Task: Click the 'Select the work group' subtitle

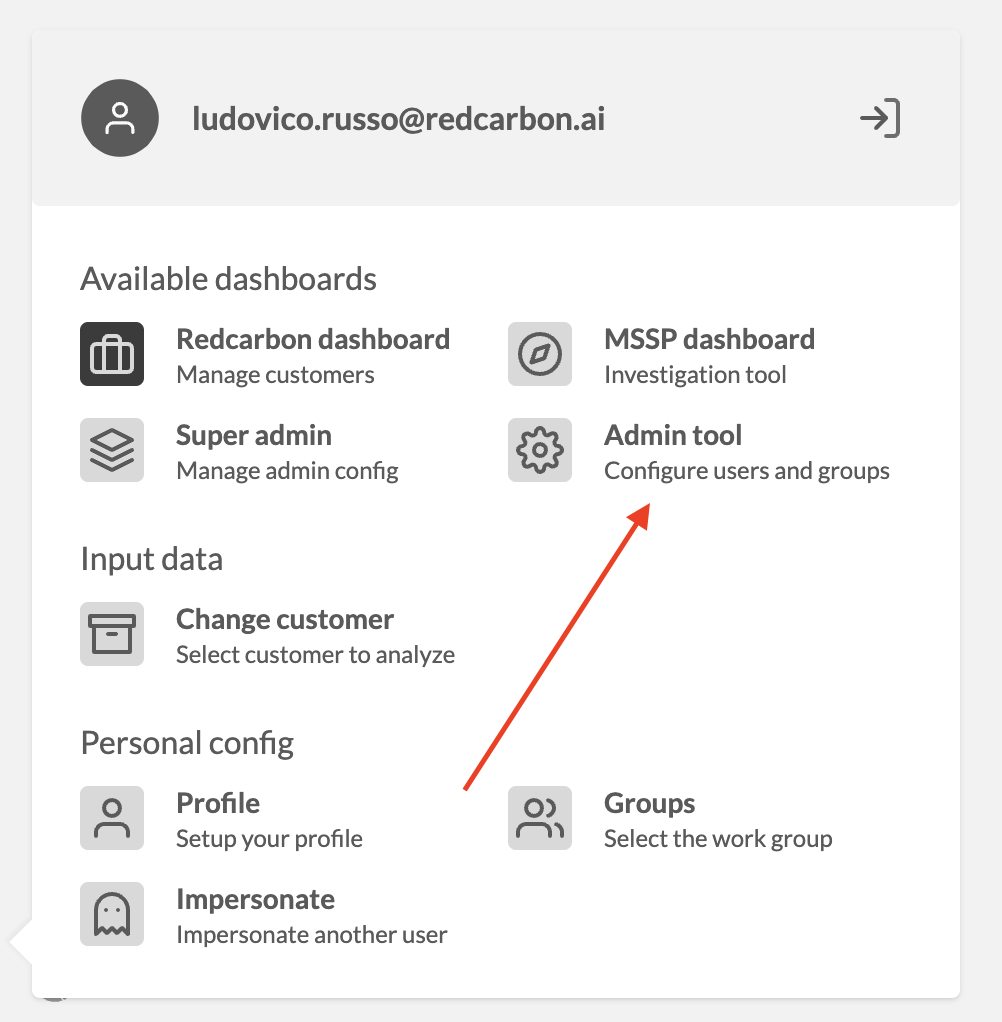Action: (x=718, y=839)
